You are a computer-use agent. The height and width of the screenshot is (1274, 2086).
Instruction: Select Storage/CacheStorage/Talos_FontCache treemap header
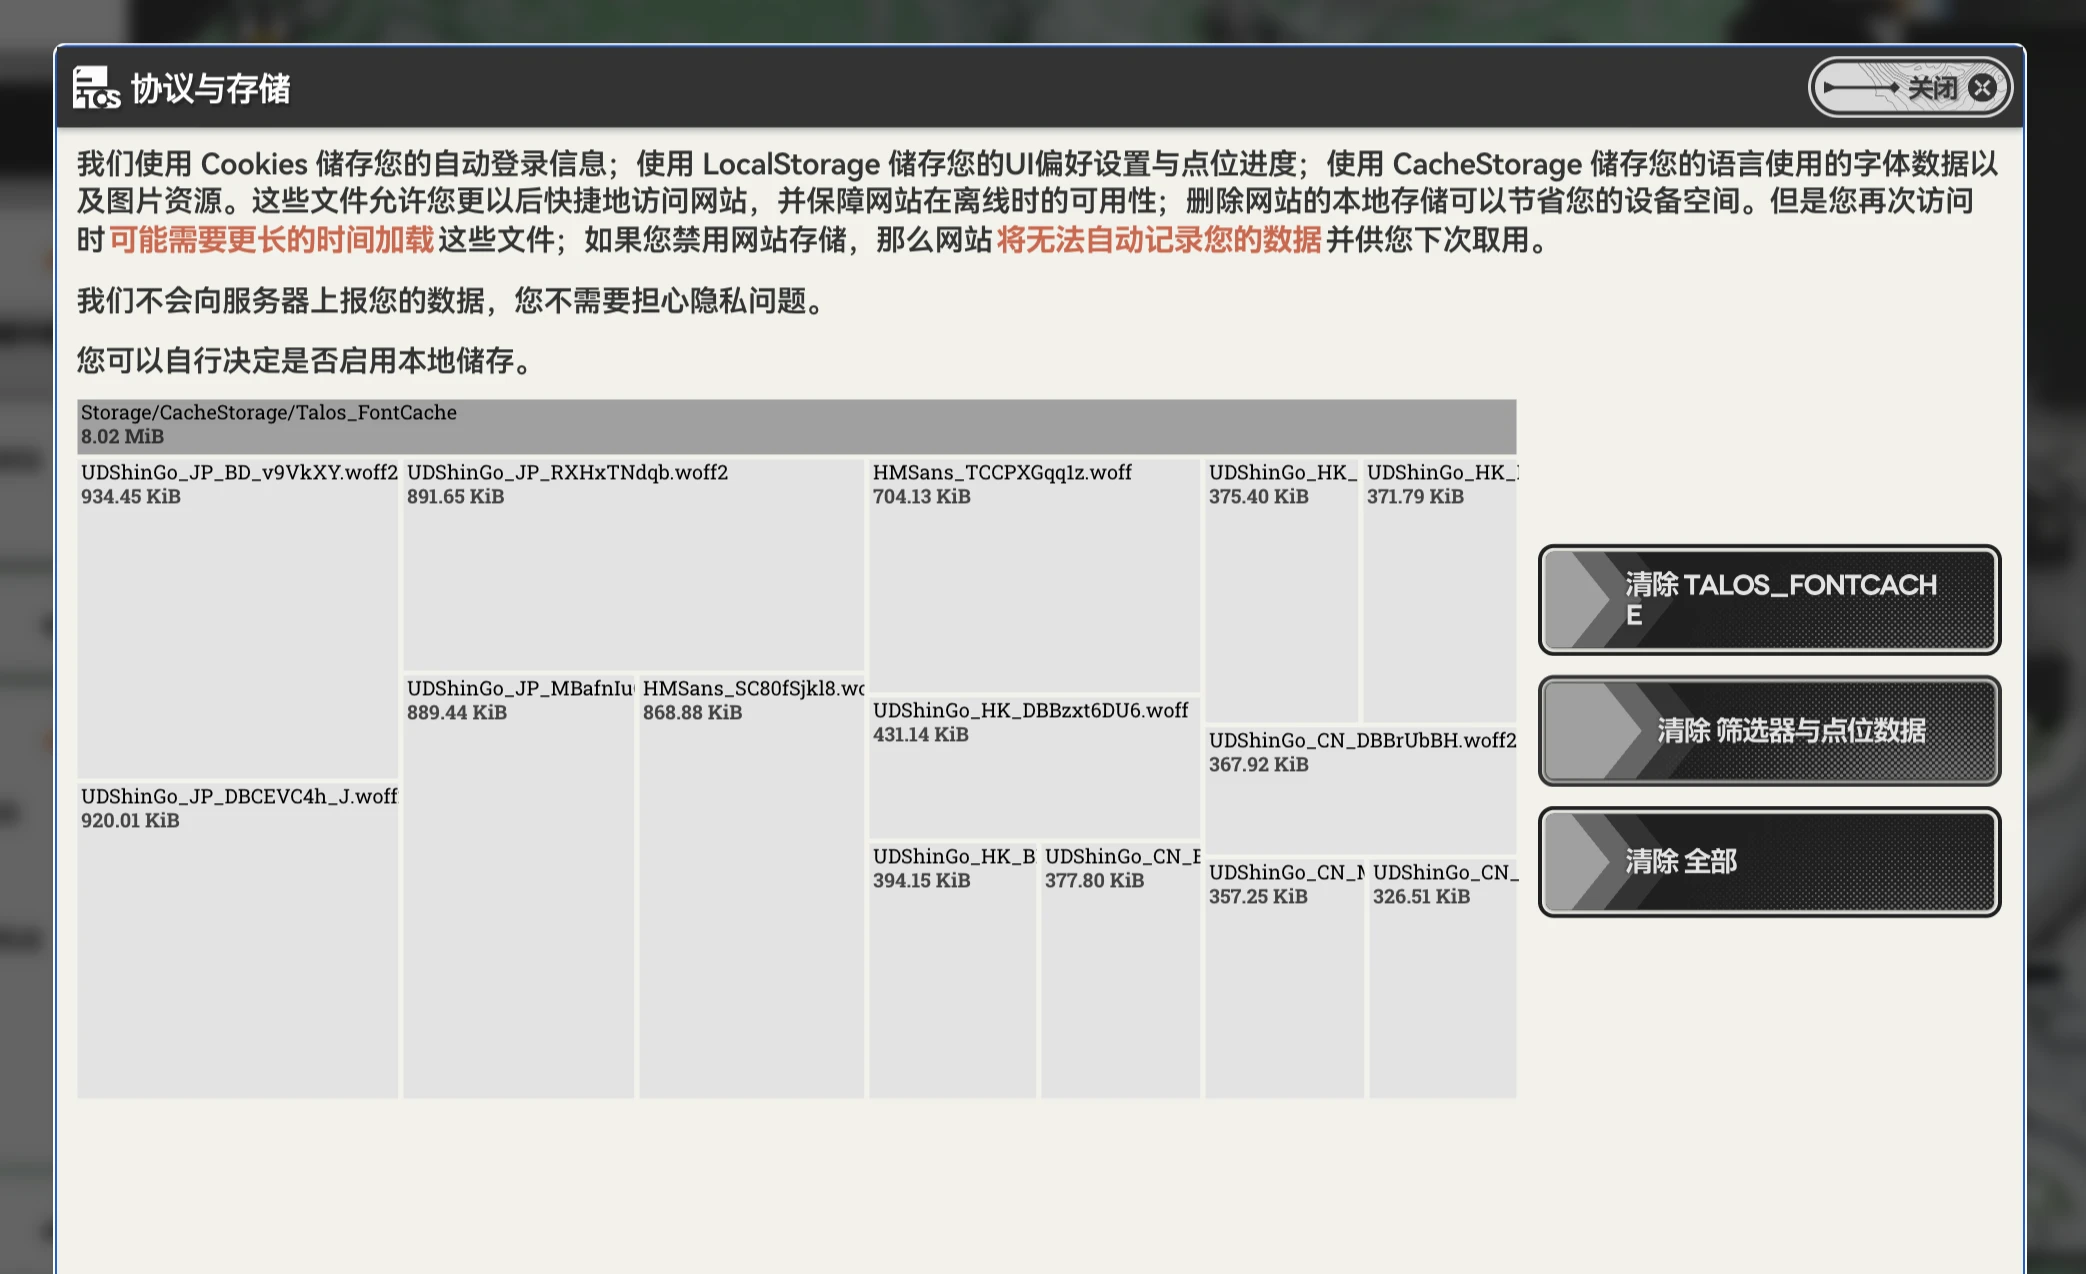click(x=796, y=425)
